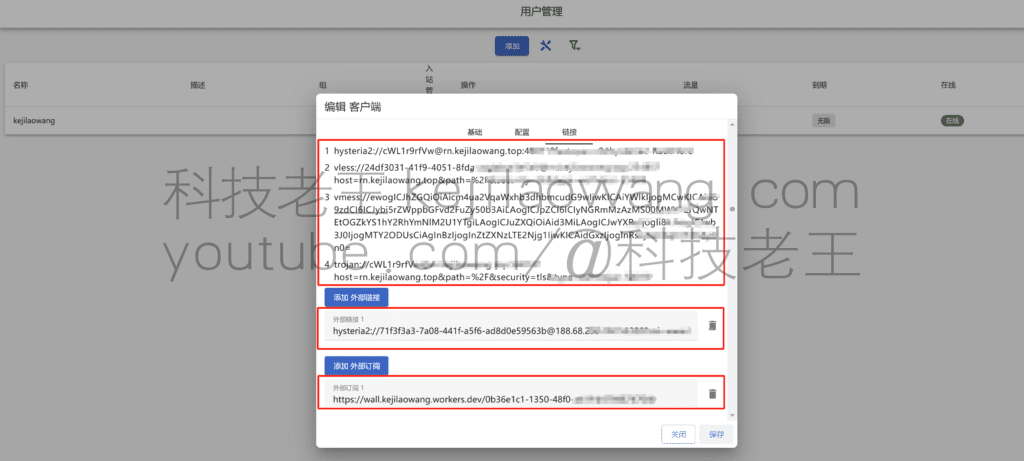1024x461 pixels.
Task: Select the kejilaowang user row
Action: click(x=34, y=120)
